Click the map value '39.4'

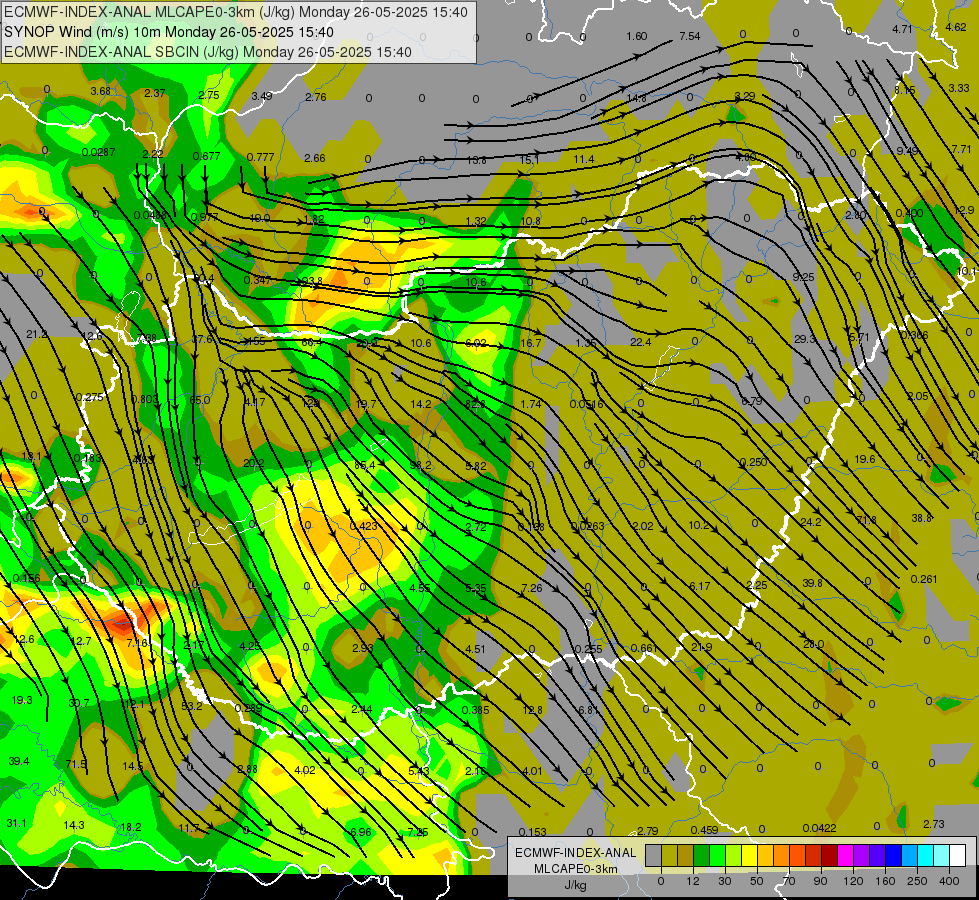pos(19,761)
